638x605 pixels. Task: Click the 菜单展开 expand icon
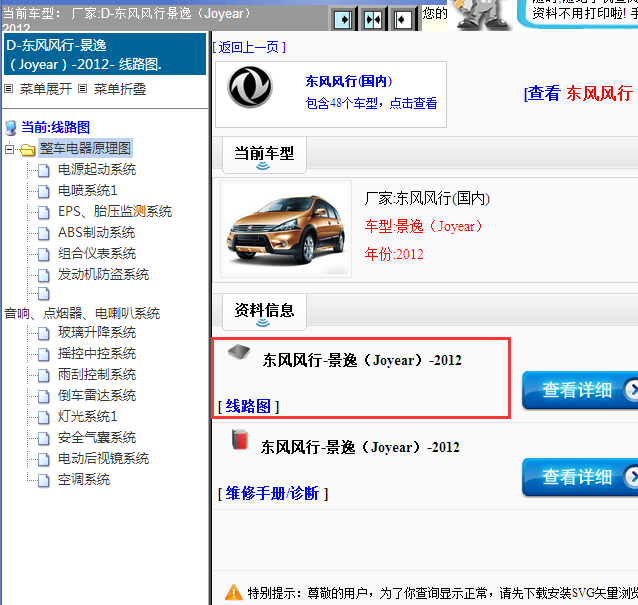click(x=9, y=89)
